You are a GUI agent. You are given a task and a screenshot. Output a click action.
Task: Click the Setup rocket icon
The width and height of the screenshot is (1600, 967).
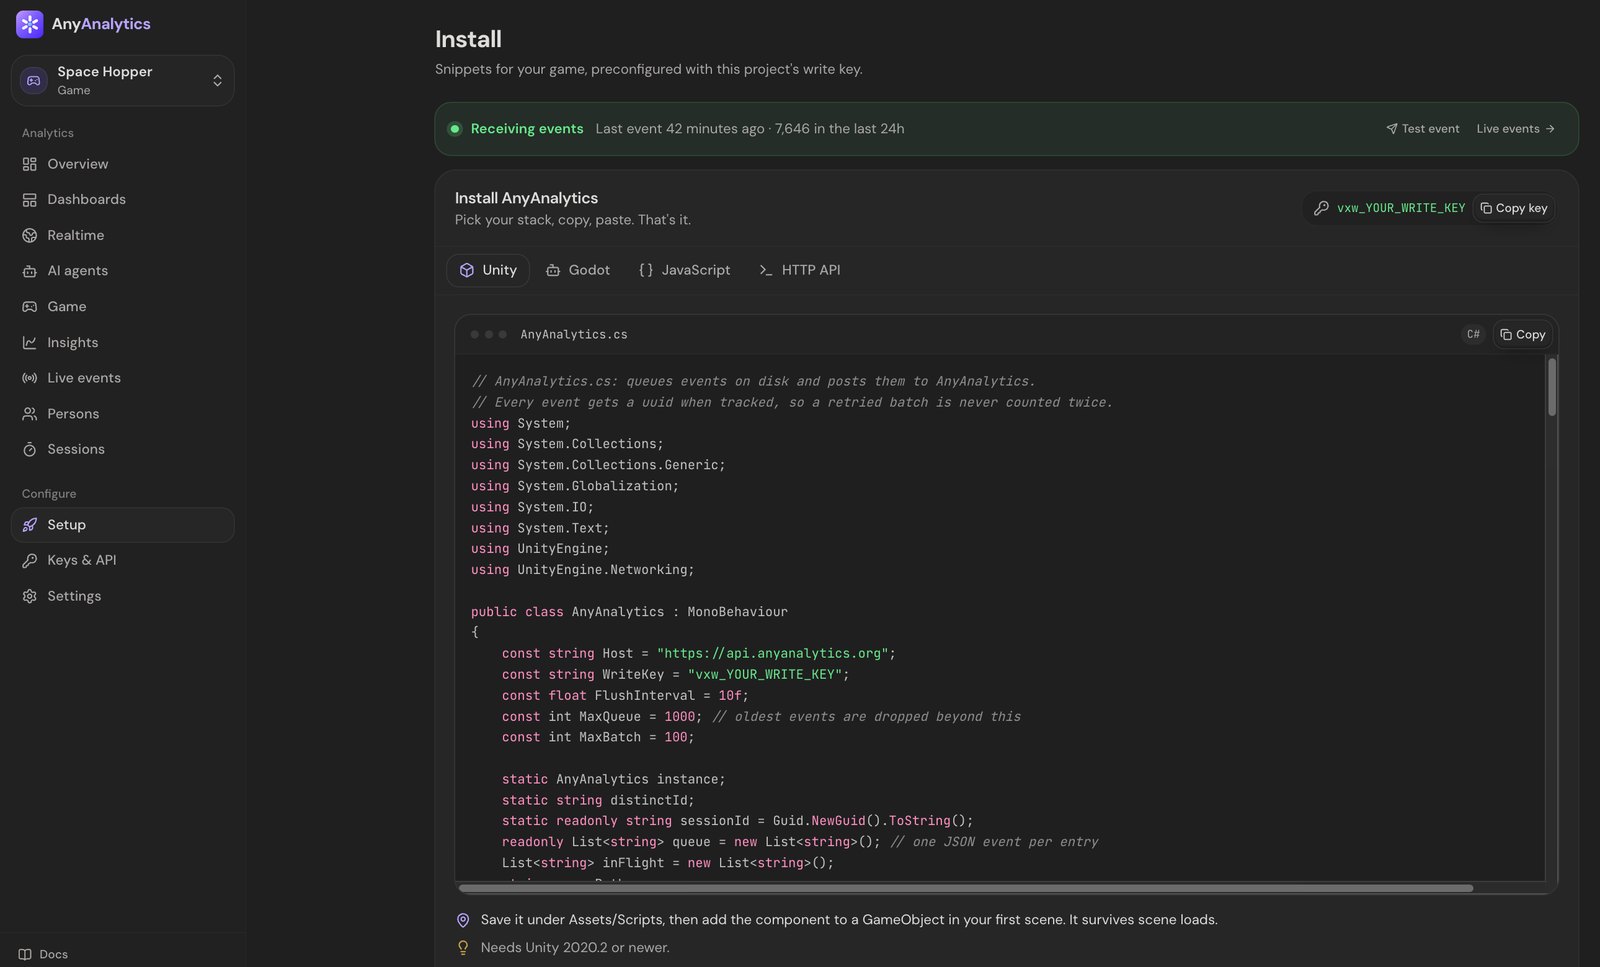30,525
